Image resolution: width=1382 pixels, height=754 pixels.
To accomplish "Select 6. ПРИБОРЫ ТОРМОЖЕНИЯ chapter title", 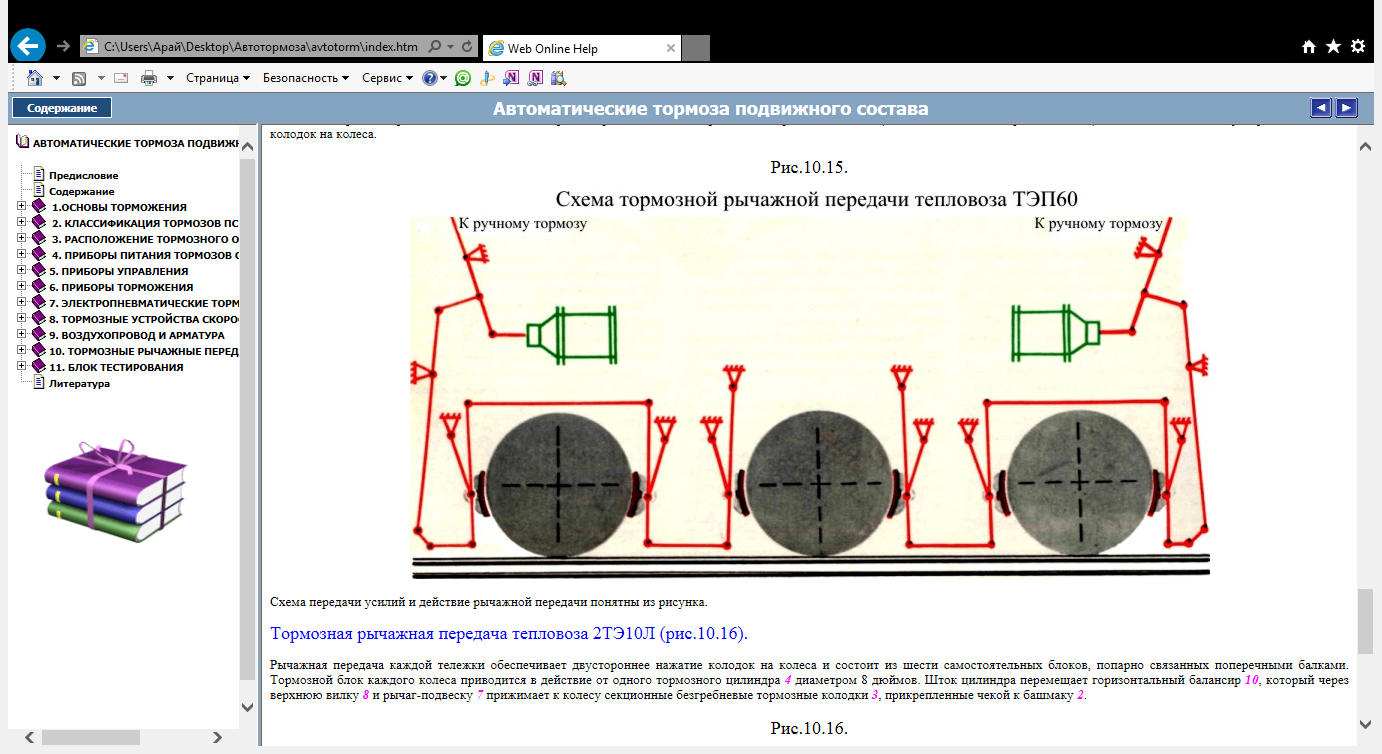I will tap(121, 287).
